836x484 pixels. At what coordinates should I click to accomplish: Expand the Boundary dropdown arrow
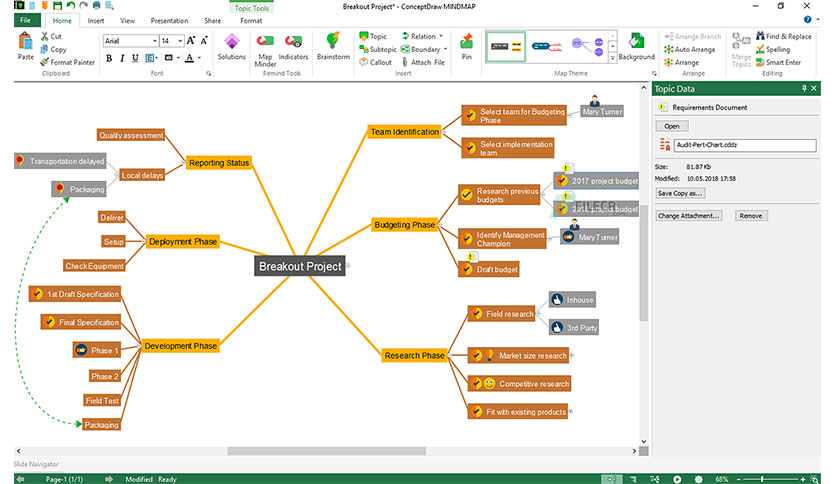click(x=445, y=49)
